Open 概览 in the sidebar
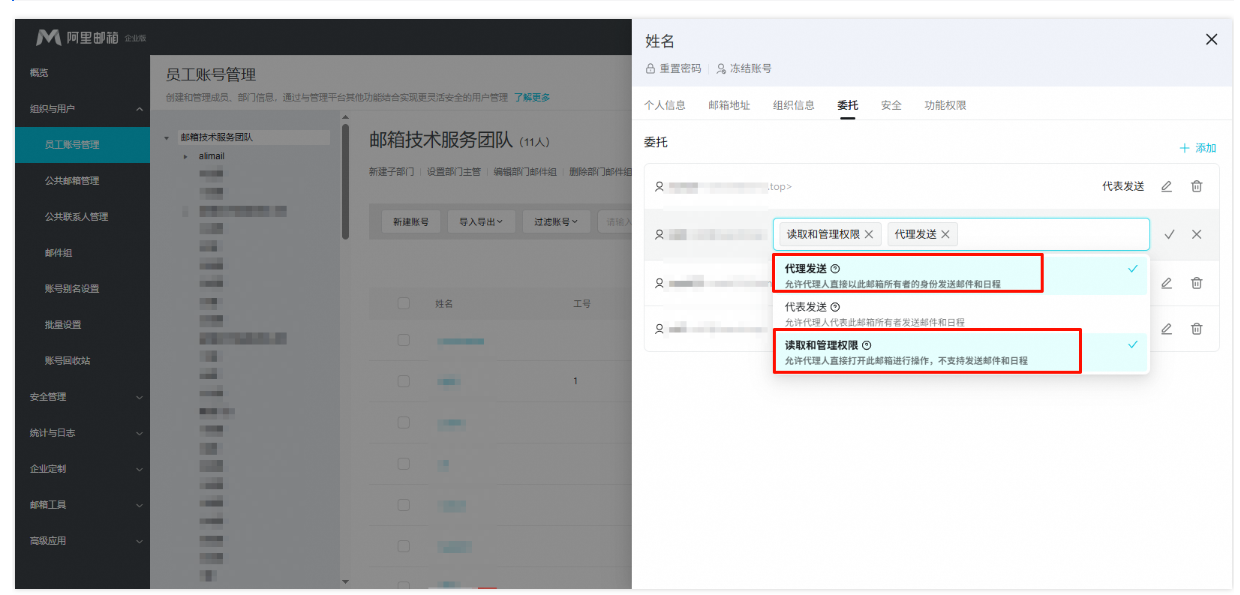The width and height of the screenshot is (1240, 595). [x=39, y=73]
